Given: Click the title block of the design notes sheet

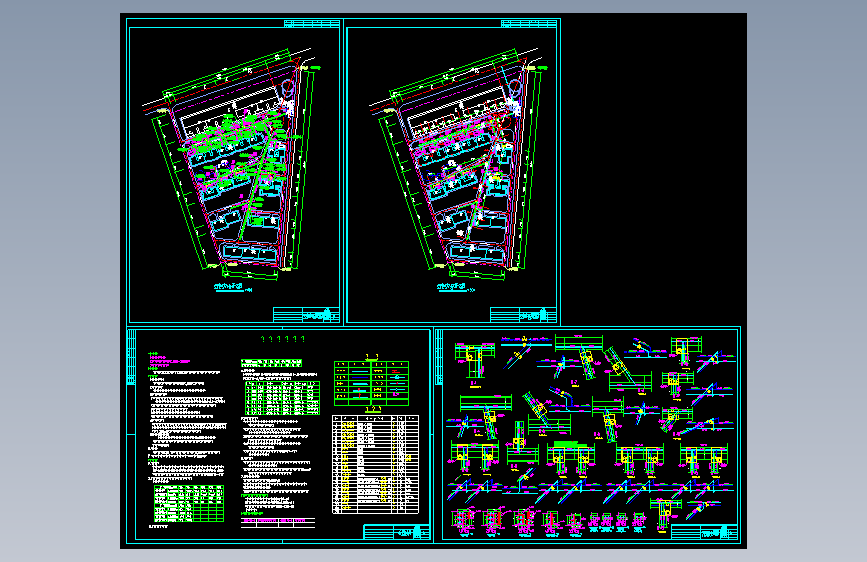Looking at the screenshot, I should [396, 532].
